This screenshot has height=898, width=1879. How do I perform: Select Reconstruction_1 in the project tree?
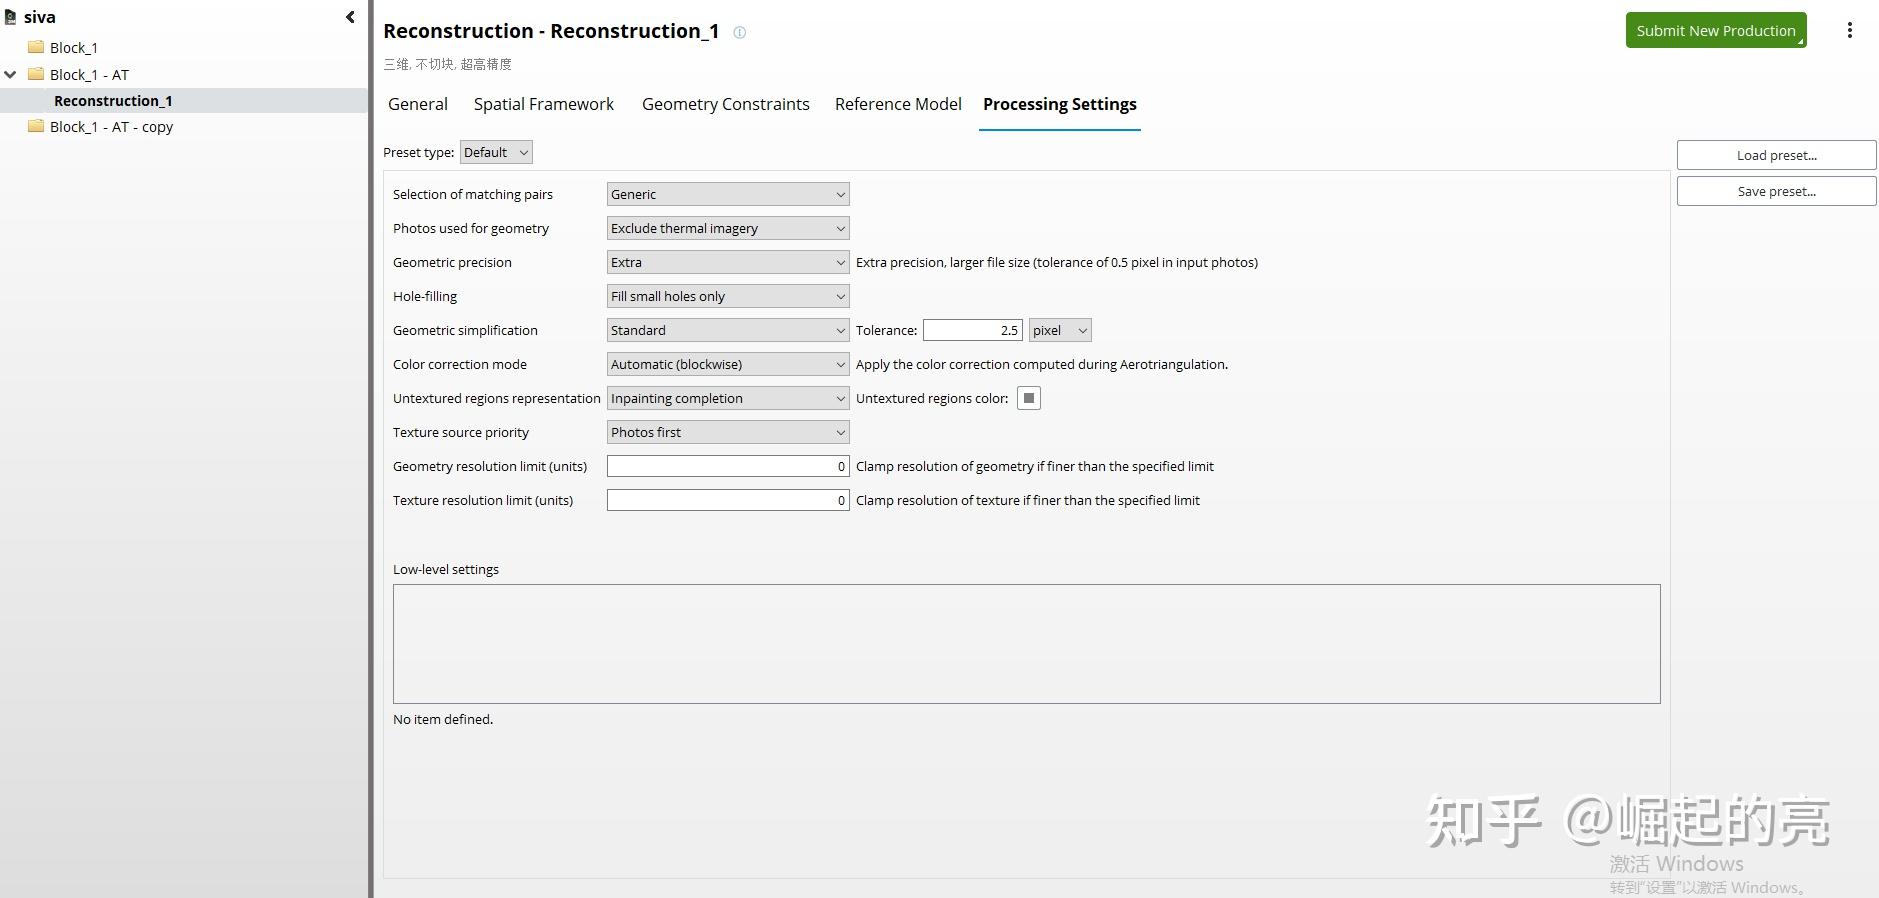[x=113, y=101]
